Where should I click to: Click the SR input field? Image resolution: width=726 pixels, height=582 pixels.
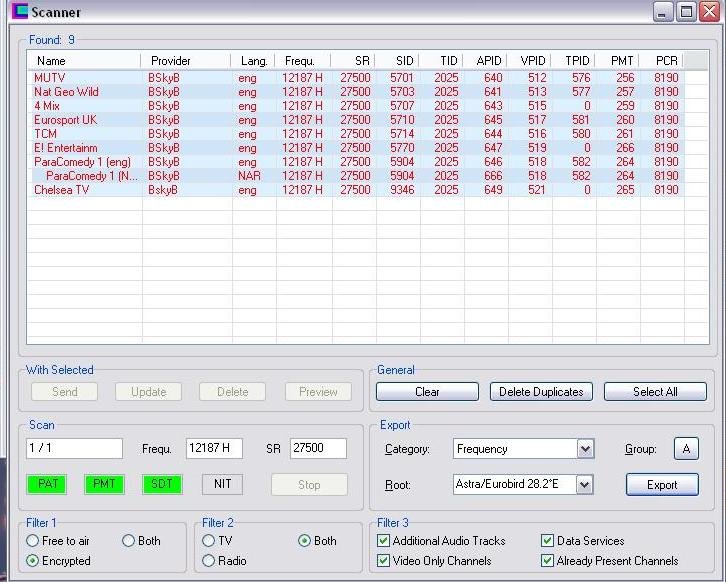(x=318, y=449)
